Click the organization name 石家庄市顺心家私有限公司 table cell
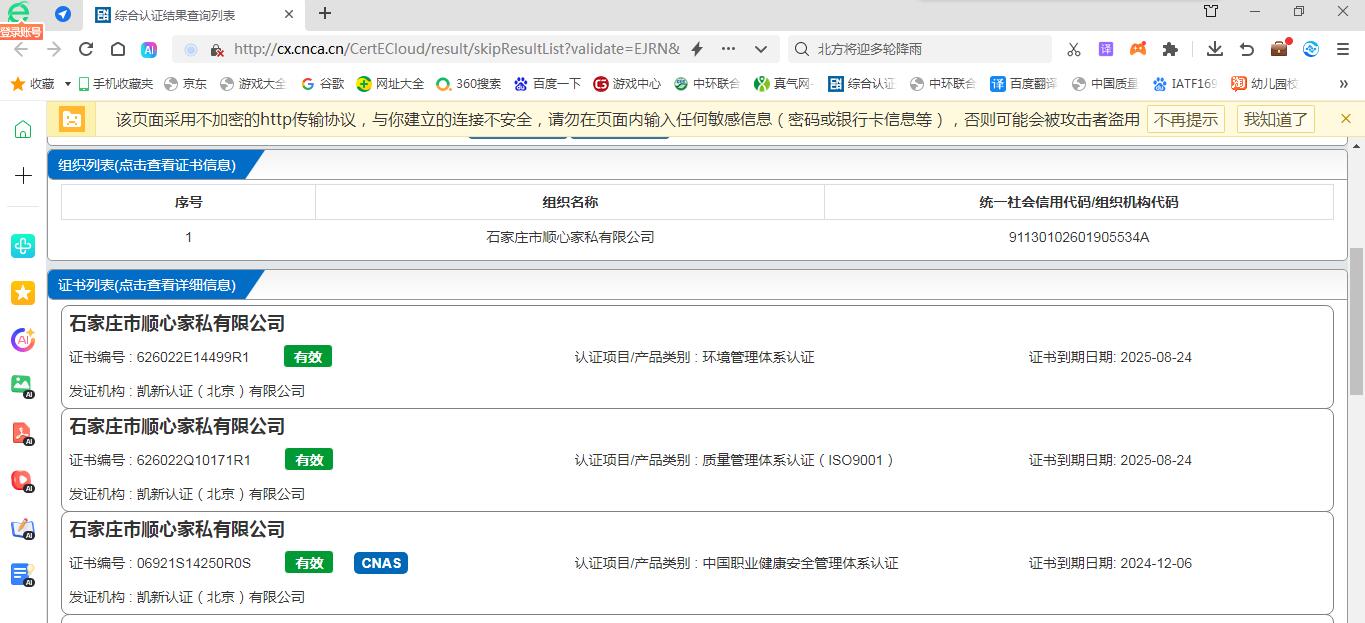Viewport: 1365px width, 623px height. pyautogui.click(x=570, y=237)
